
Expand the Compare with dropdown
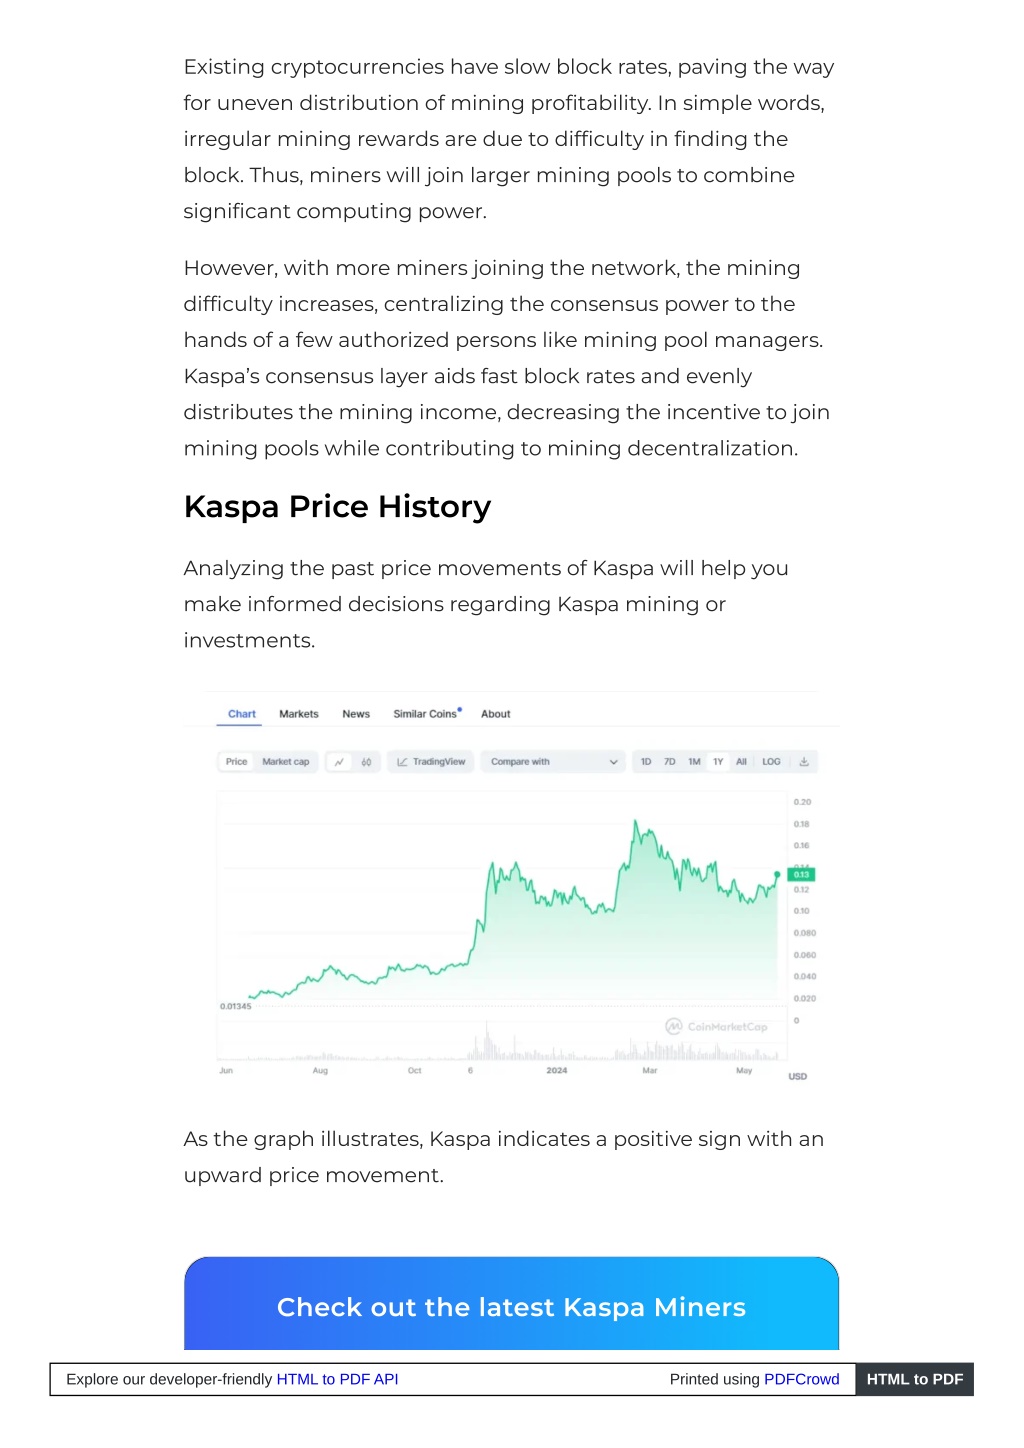553,762
